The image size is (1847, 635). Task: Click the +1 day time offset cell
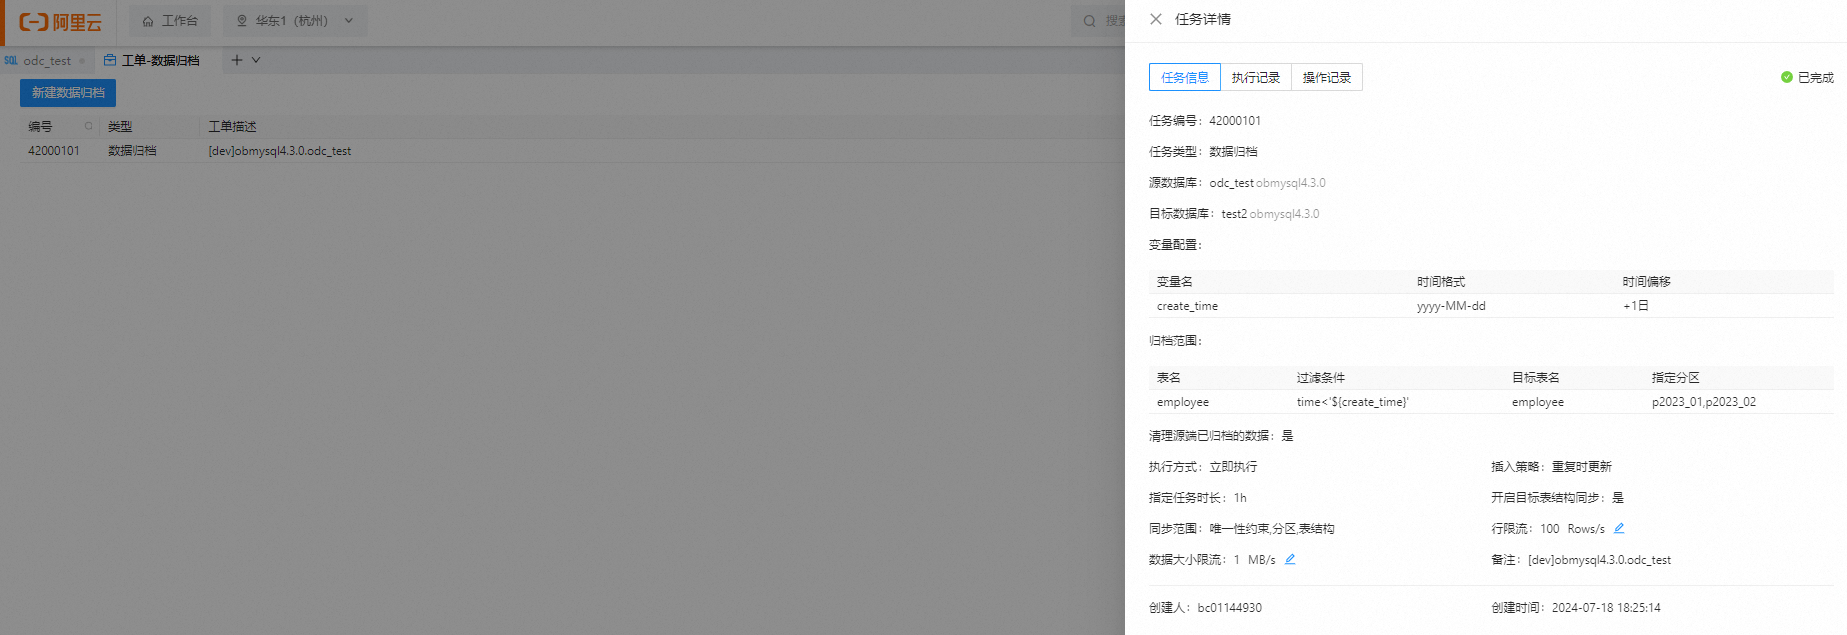[1636, 306]
